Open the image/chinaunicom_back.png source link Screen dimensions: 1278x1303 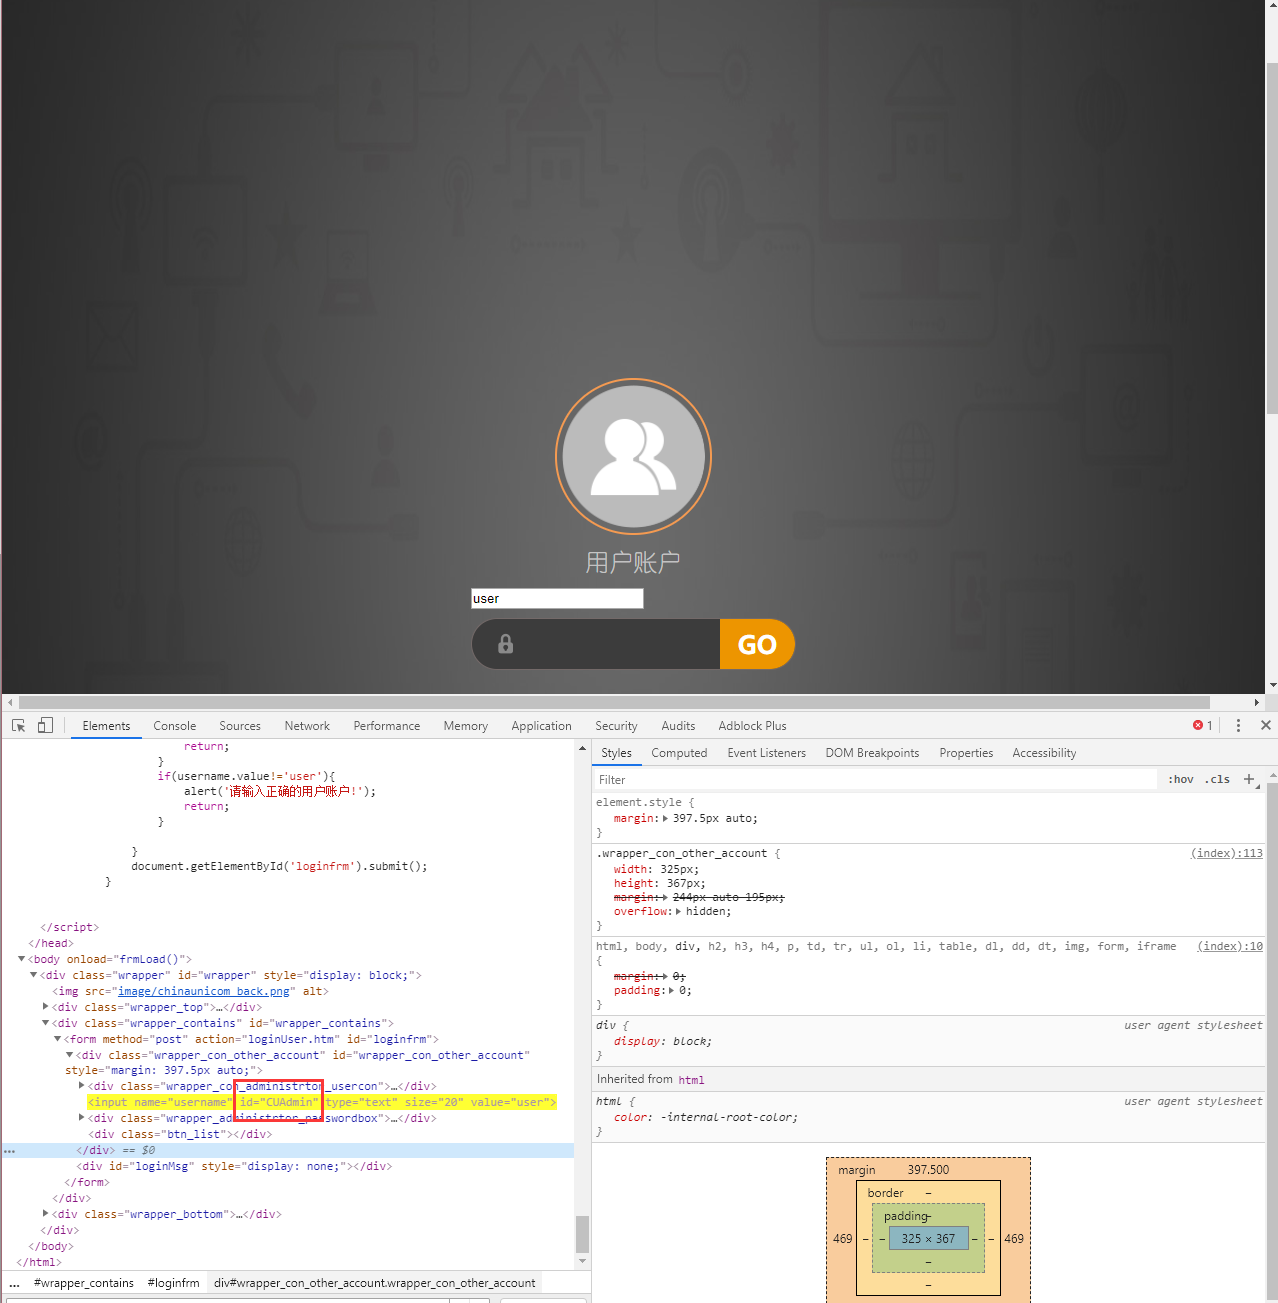[x=203, y=991]
